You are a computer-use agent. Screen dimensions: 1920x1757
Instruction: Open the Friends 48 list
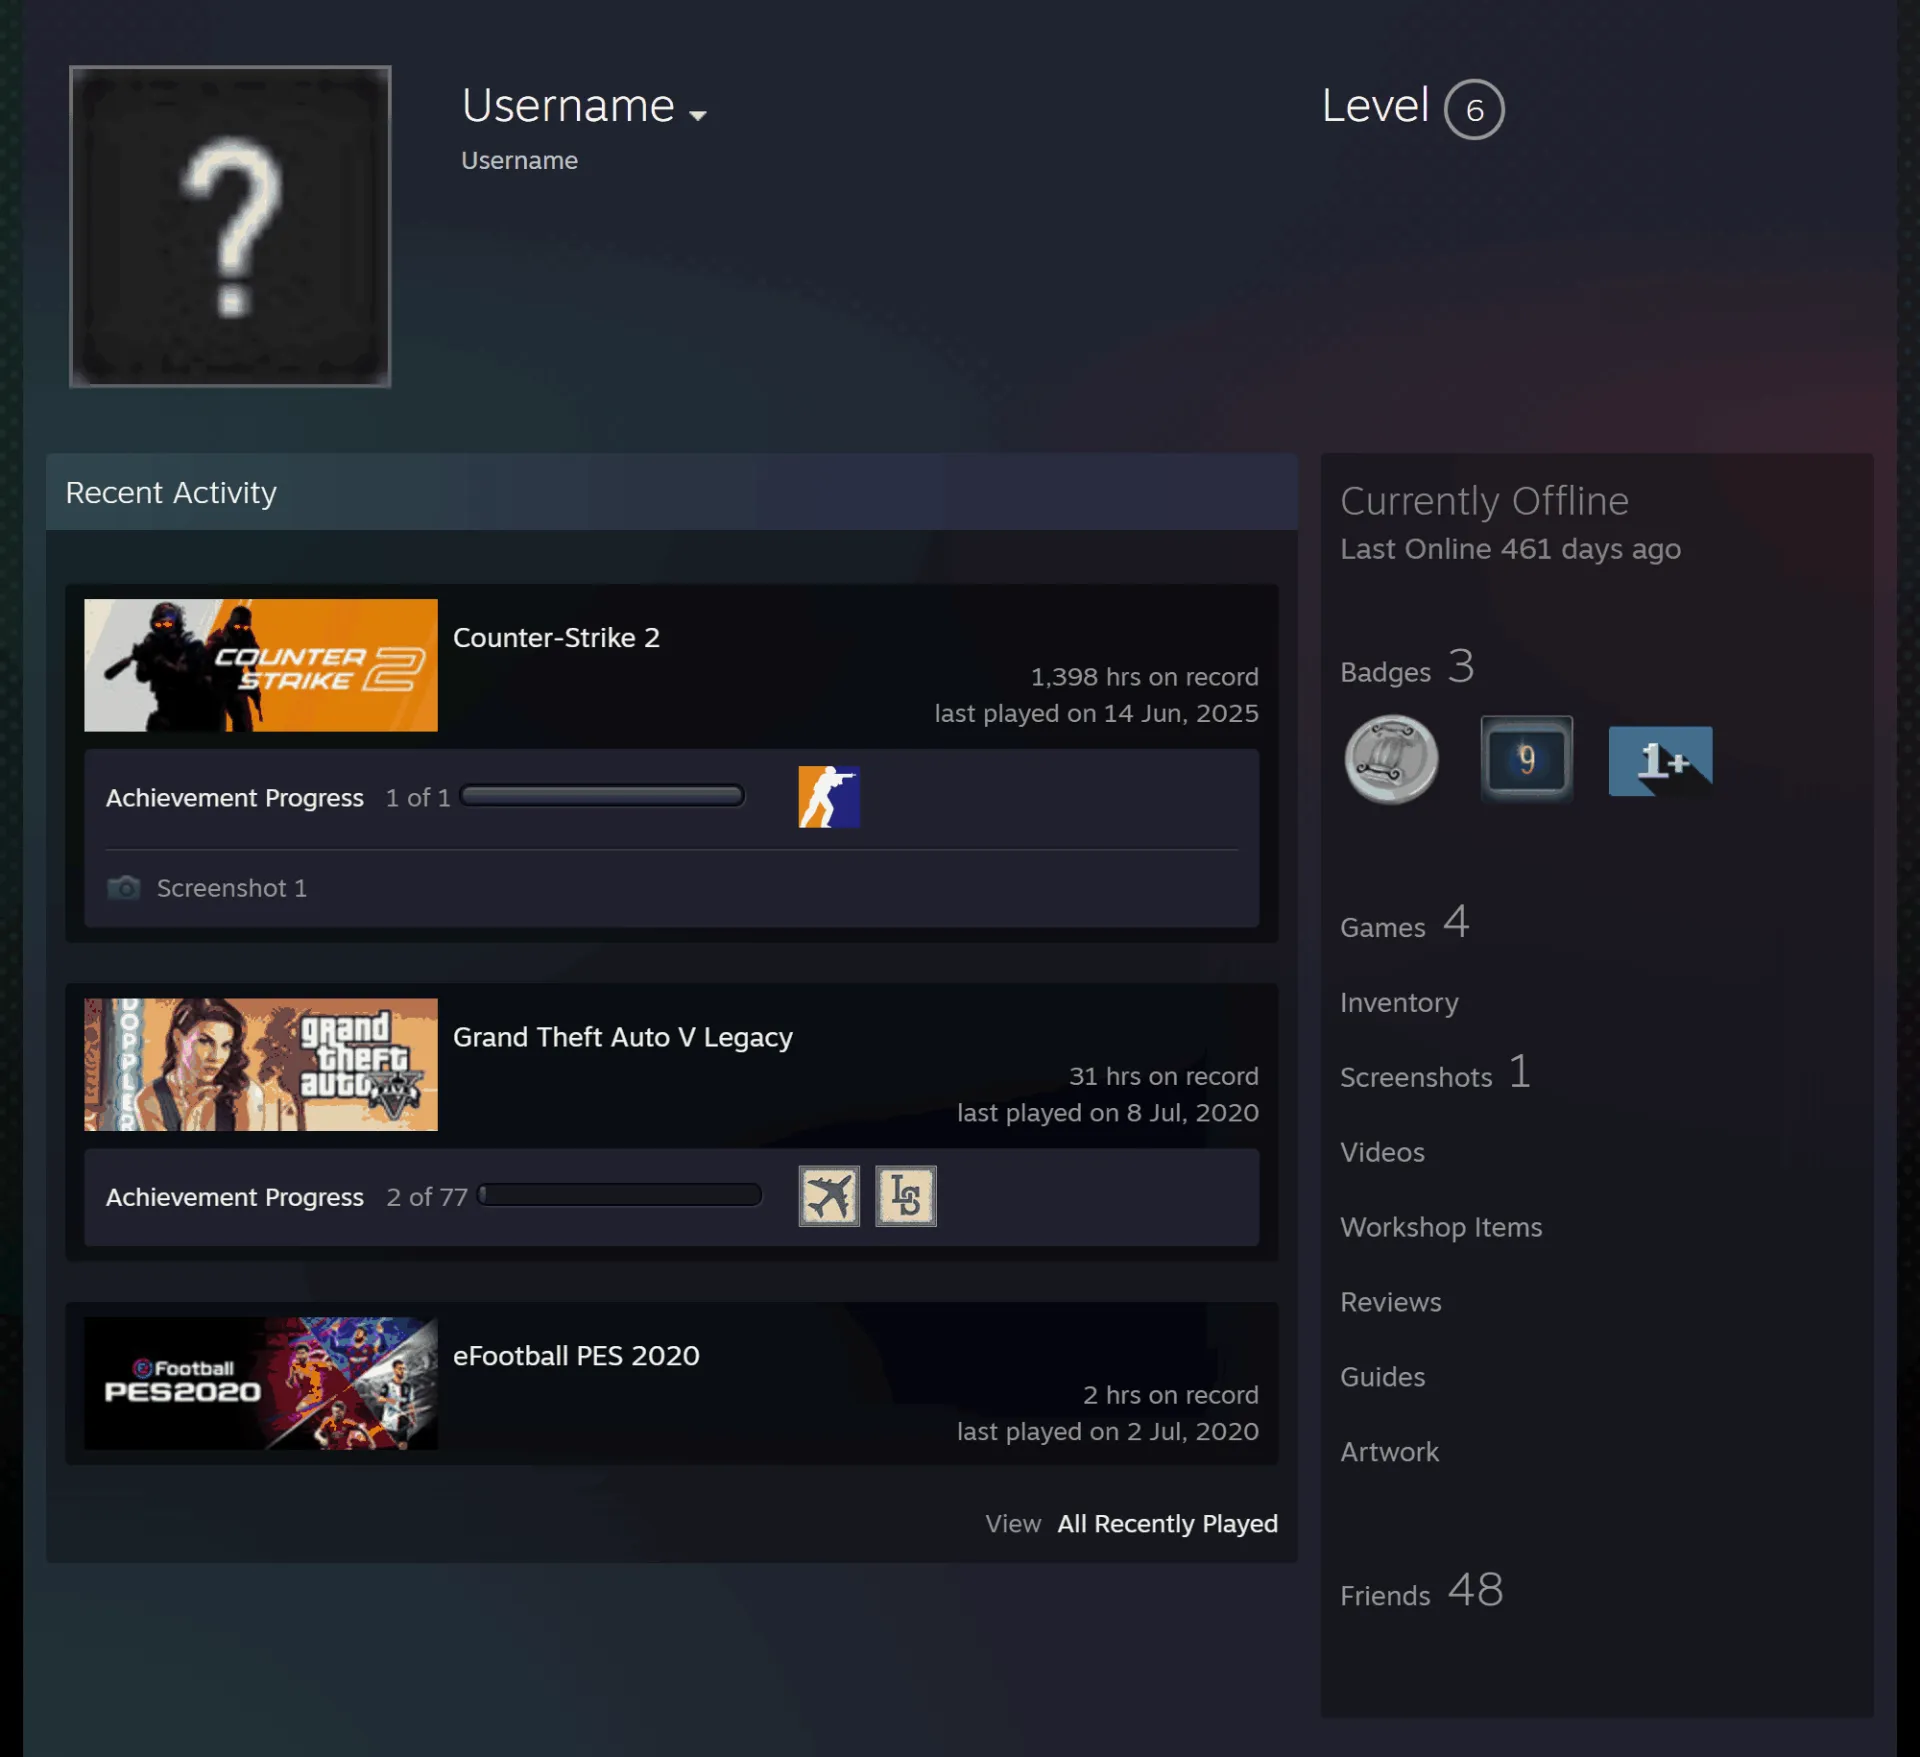[x=1421, y=1591]
